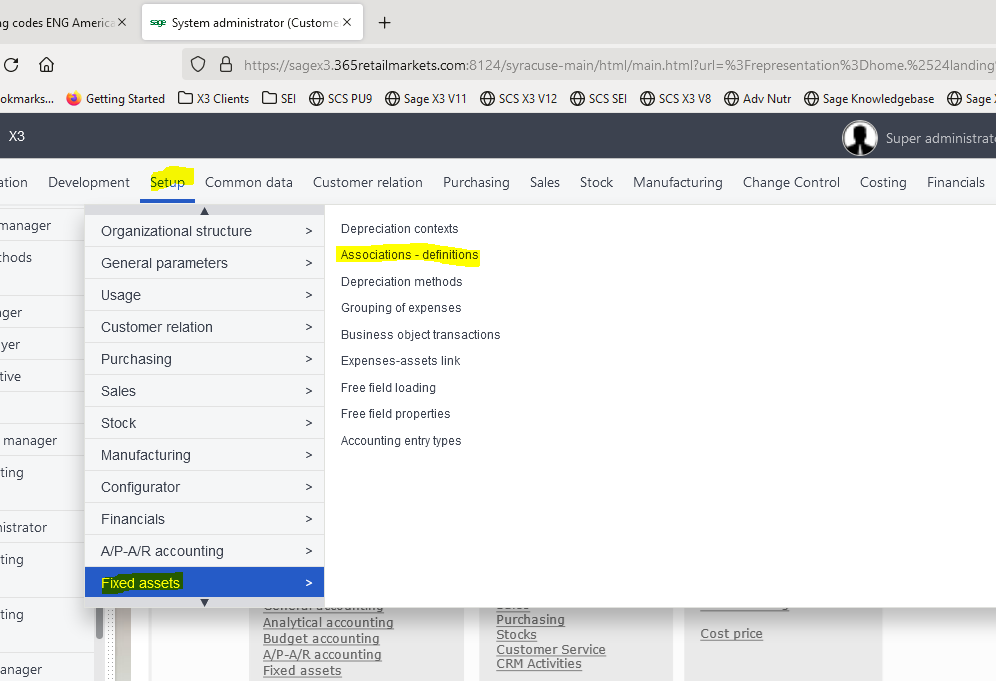Viewport: 996px width, 681px height.
Task: Reload the current page
Action: tap(10, 64)
